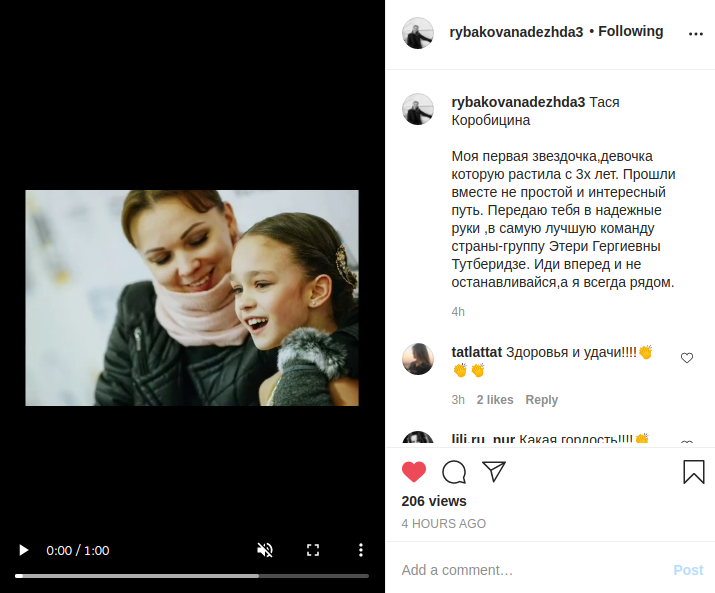Share post via paper plane icon

coord(494,471)
